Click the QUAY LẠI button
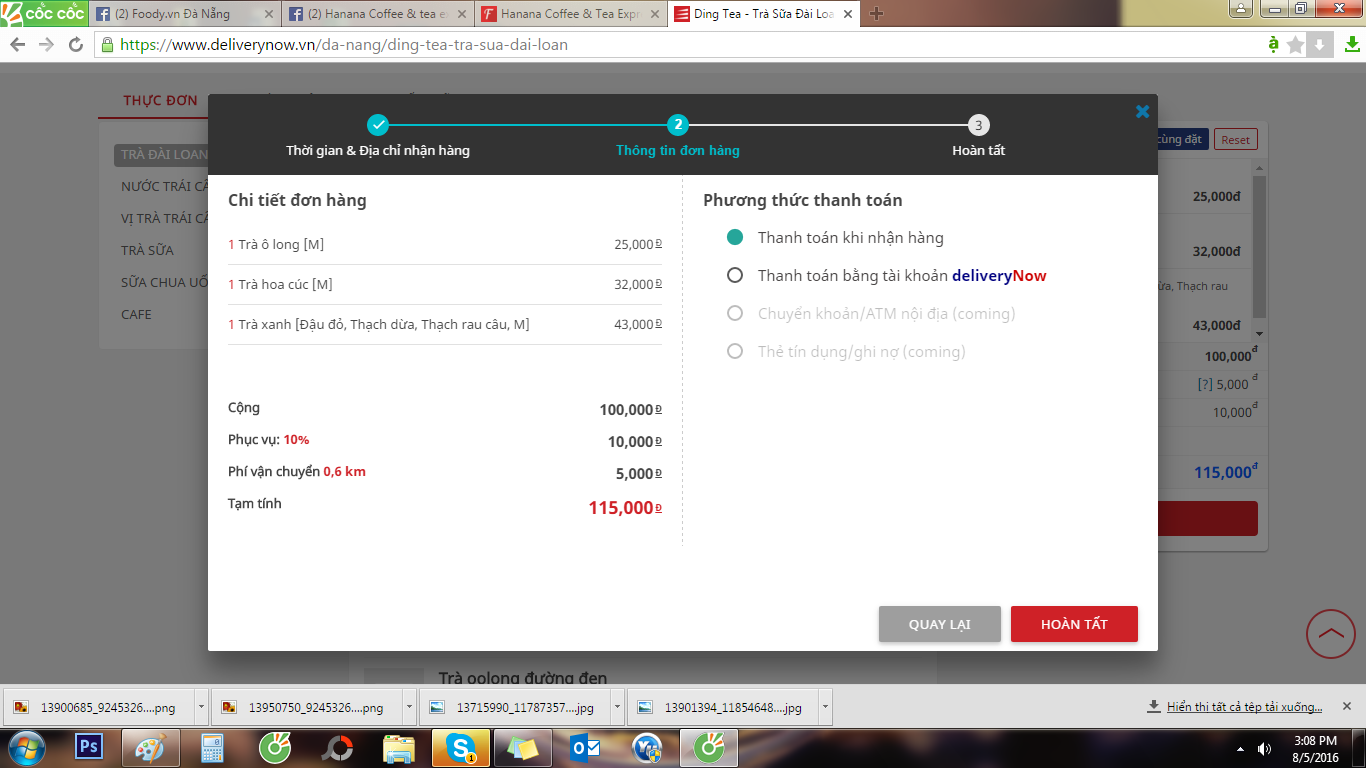 pyautogui.click(x=939, y=624)
